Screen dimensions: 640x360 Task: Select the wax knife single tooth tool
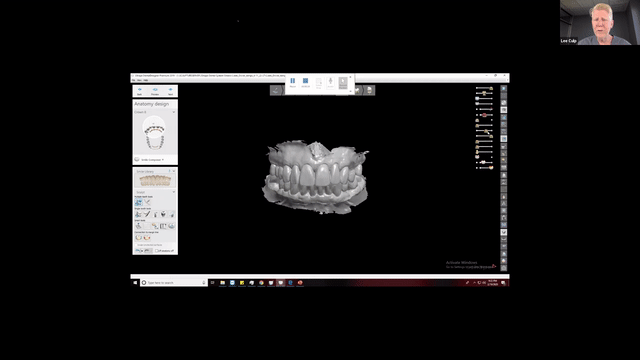pyautogui.click(x=147, y=214)
